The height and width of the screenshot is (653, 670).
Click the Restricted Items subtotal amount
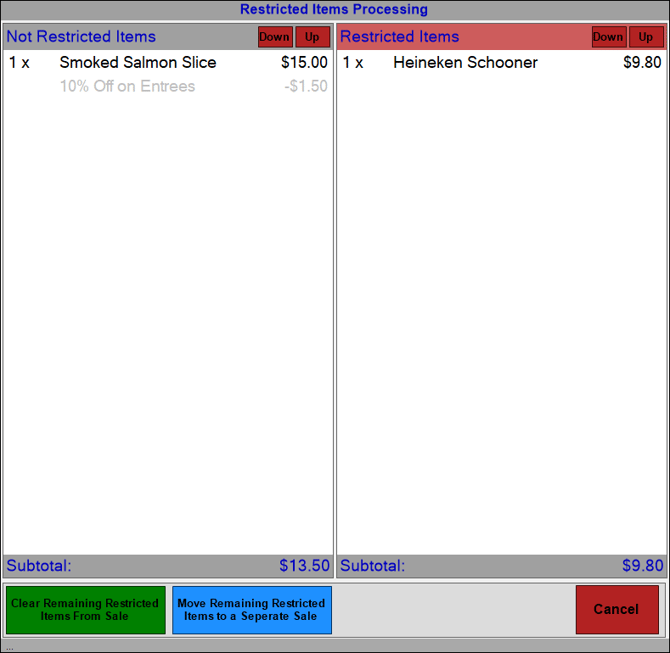[x=642, y=566]
